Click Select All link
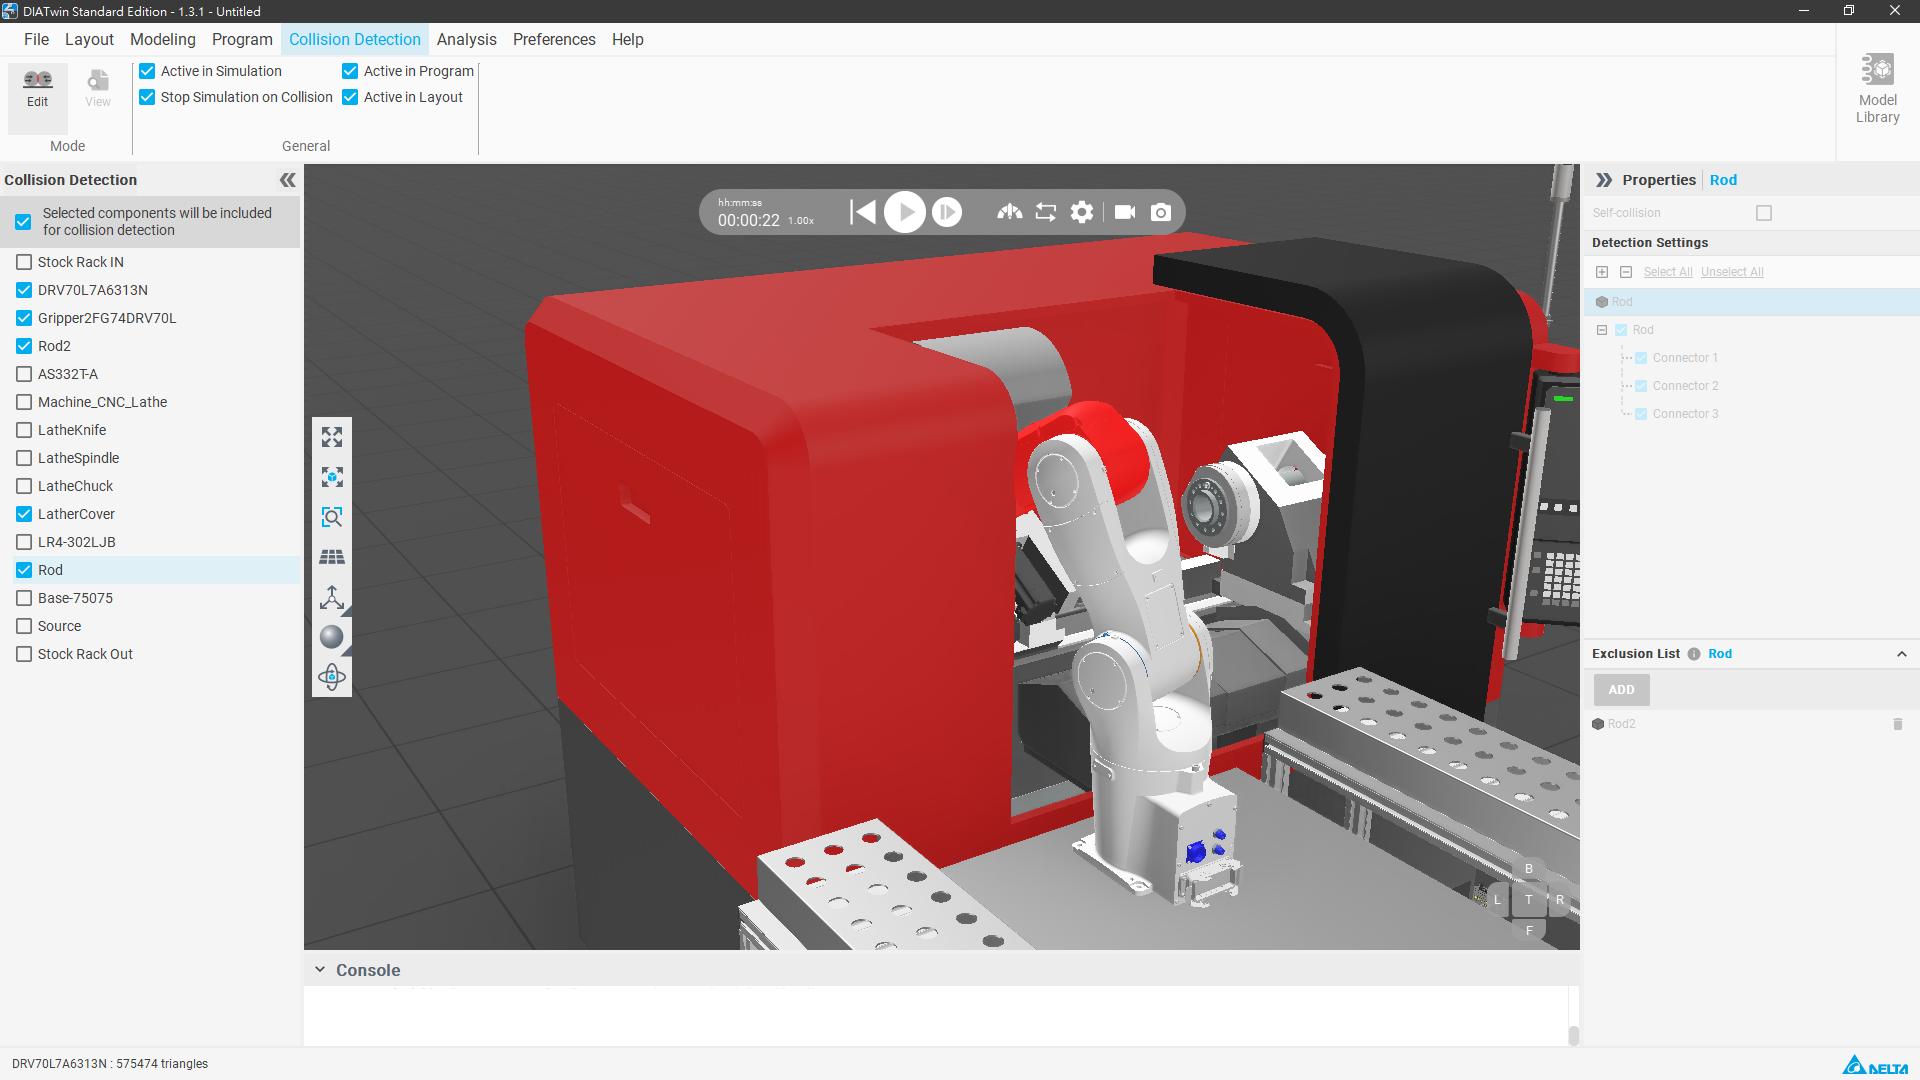1920x1080 pixels. coord(1668,272)
